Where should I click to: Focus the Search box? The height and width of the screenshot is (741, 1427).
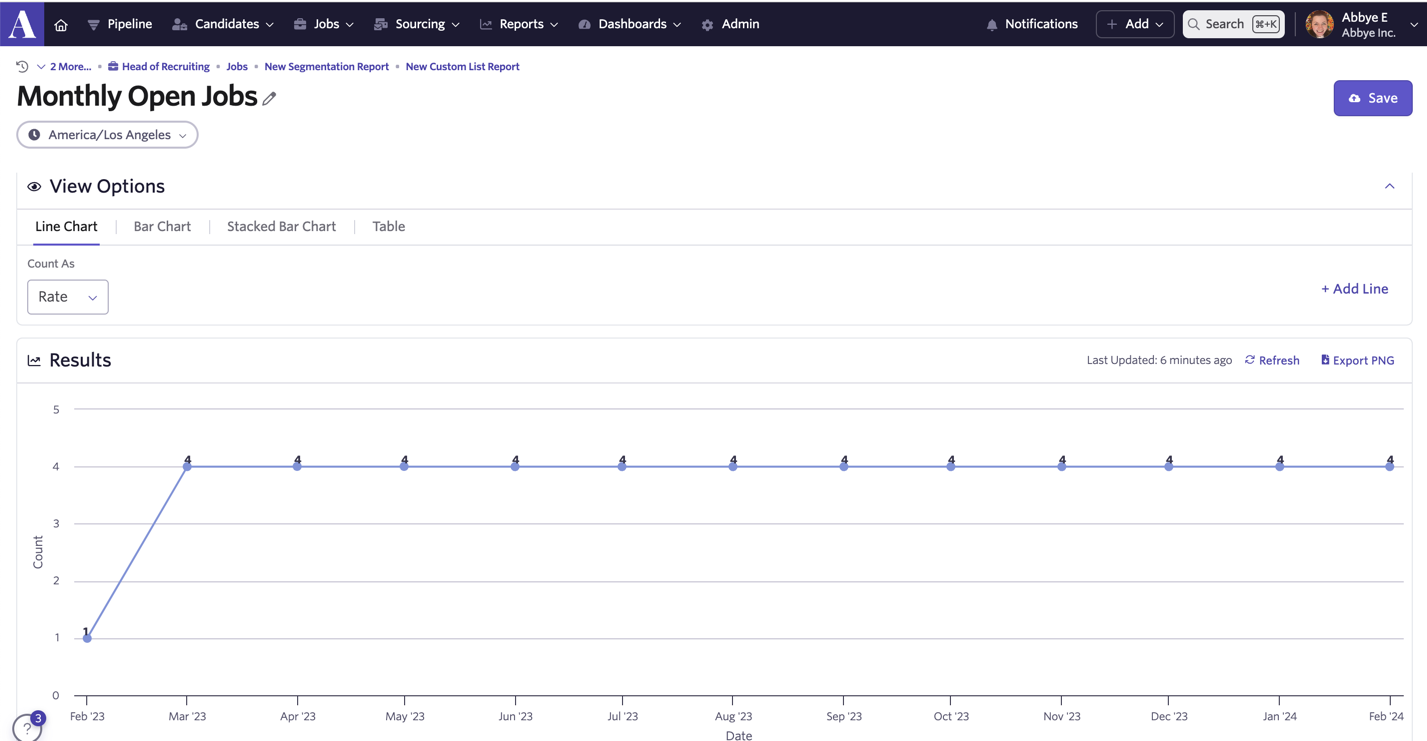tap(1233, 24)
